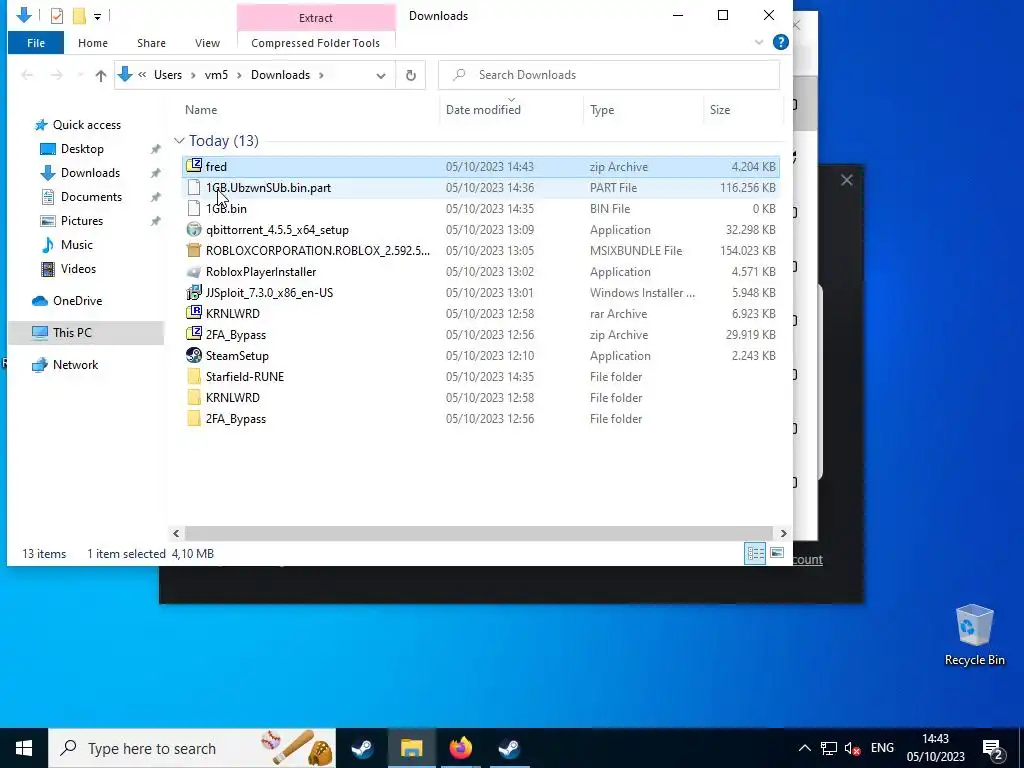1024x768 pixels.
Task: Open the File menu tab
Action: 36,43
